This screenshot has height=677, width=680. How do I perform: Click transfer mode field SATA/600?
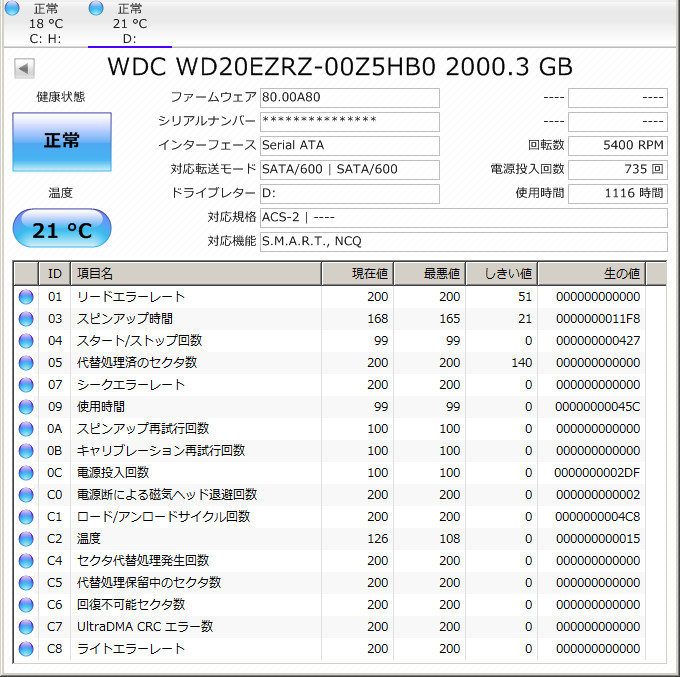click(350, 169)
